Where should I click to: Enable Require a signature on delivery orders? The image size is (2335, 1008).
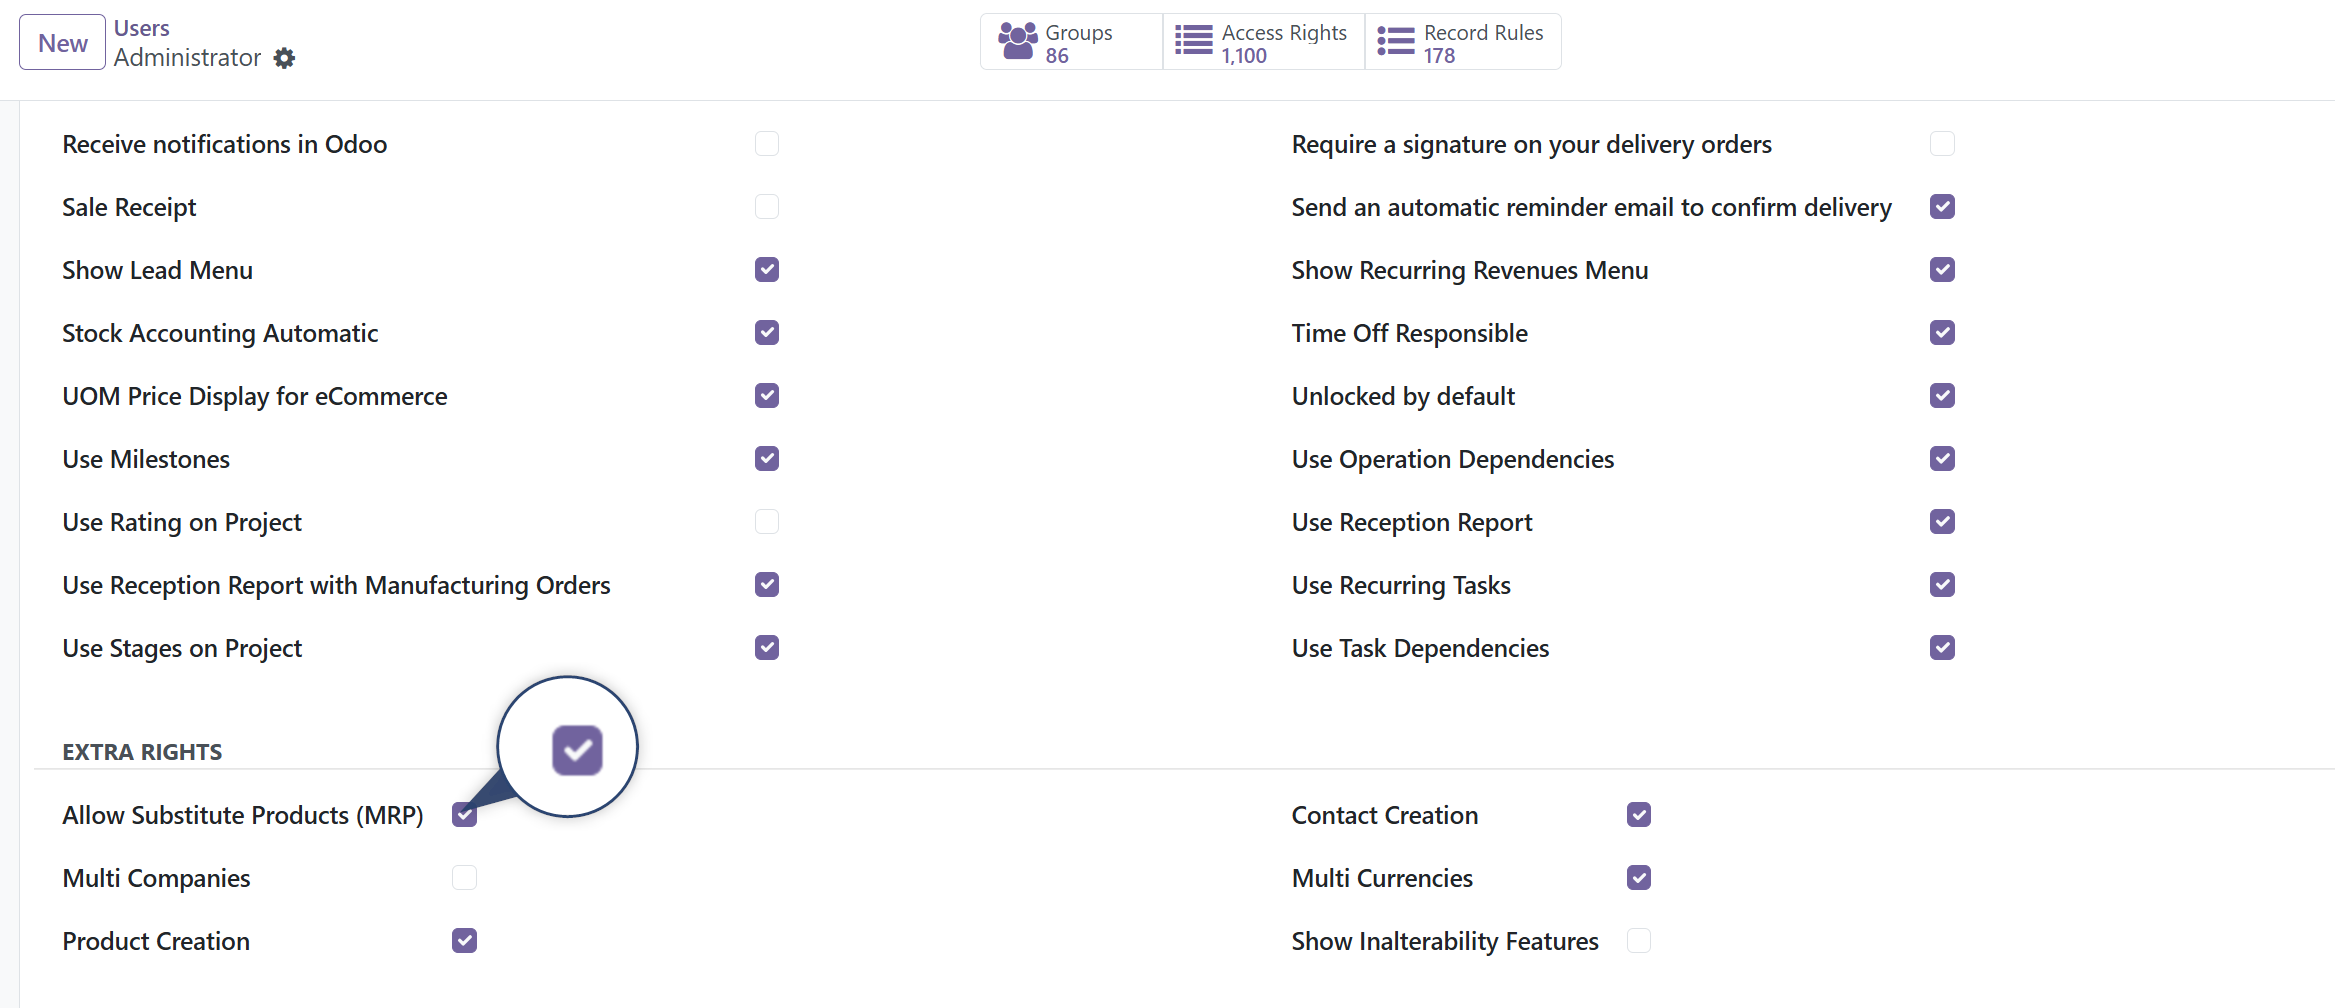1941,143
